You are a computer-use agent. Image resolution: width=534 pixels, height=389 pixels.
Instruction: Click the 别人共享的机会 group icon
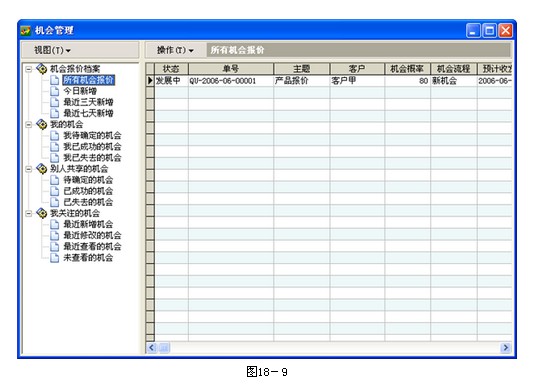point(42,169)
